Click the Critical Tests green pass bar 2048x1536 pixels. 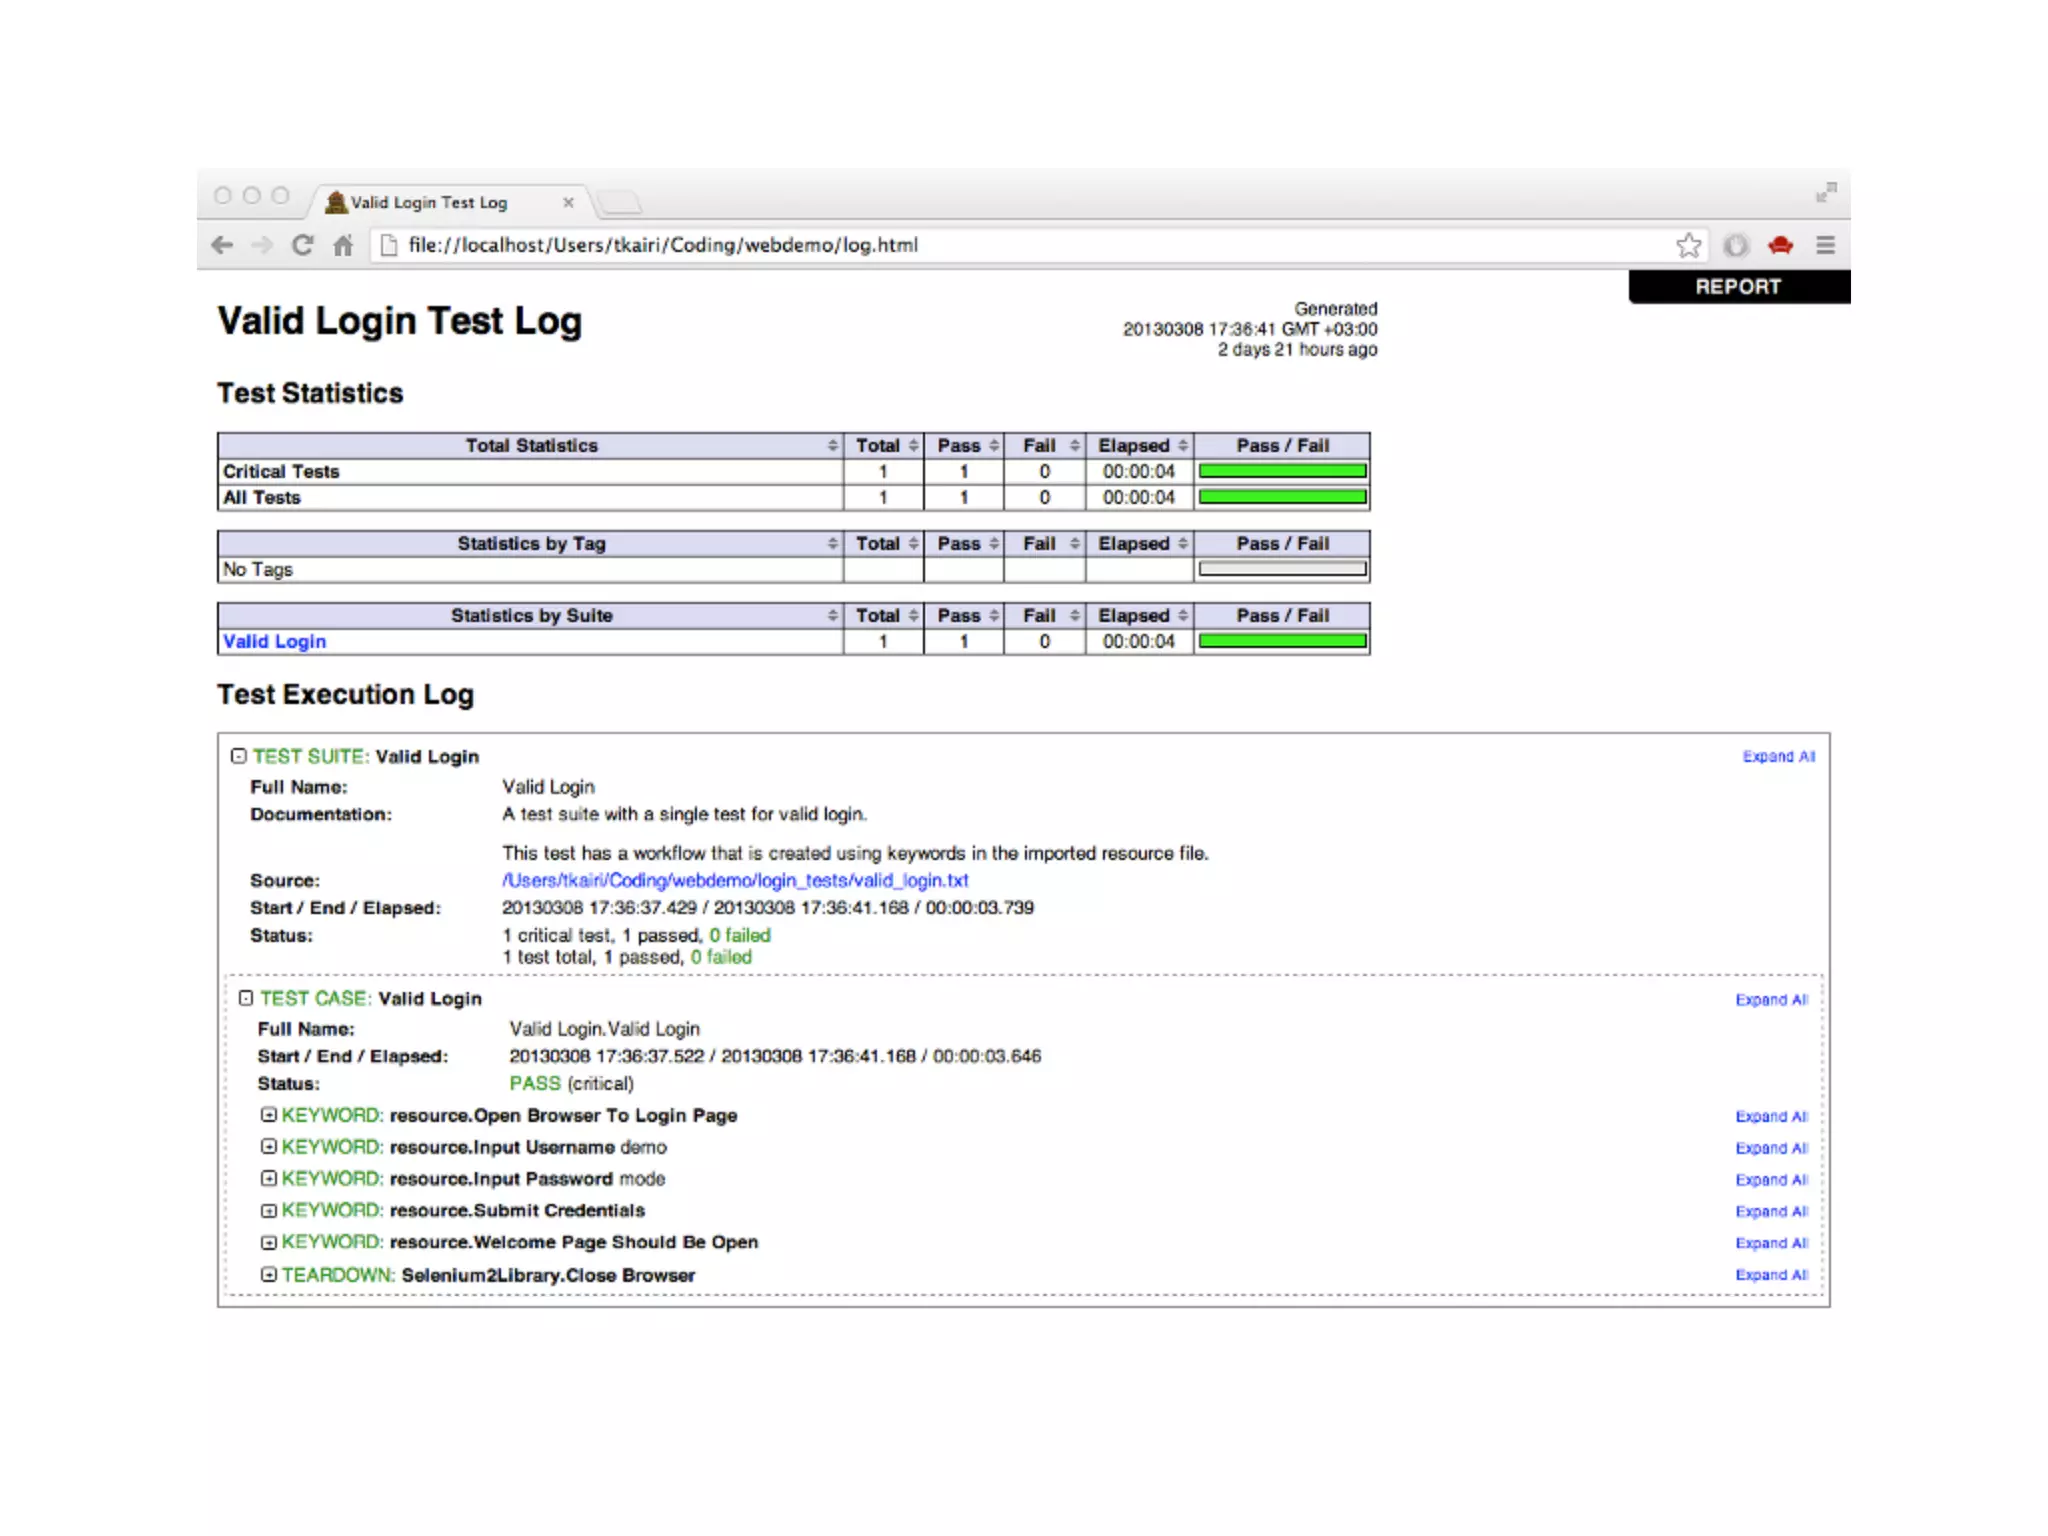coord(1282,471)
